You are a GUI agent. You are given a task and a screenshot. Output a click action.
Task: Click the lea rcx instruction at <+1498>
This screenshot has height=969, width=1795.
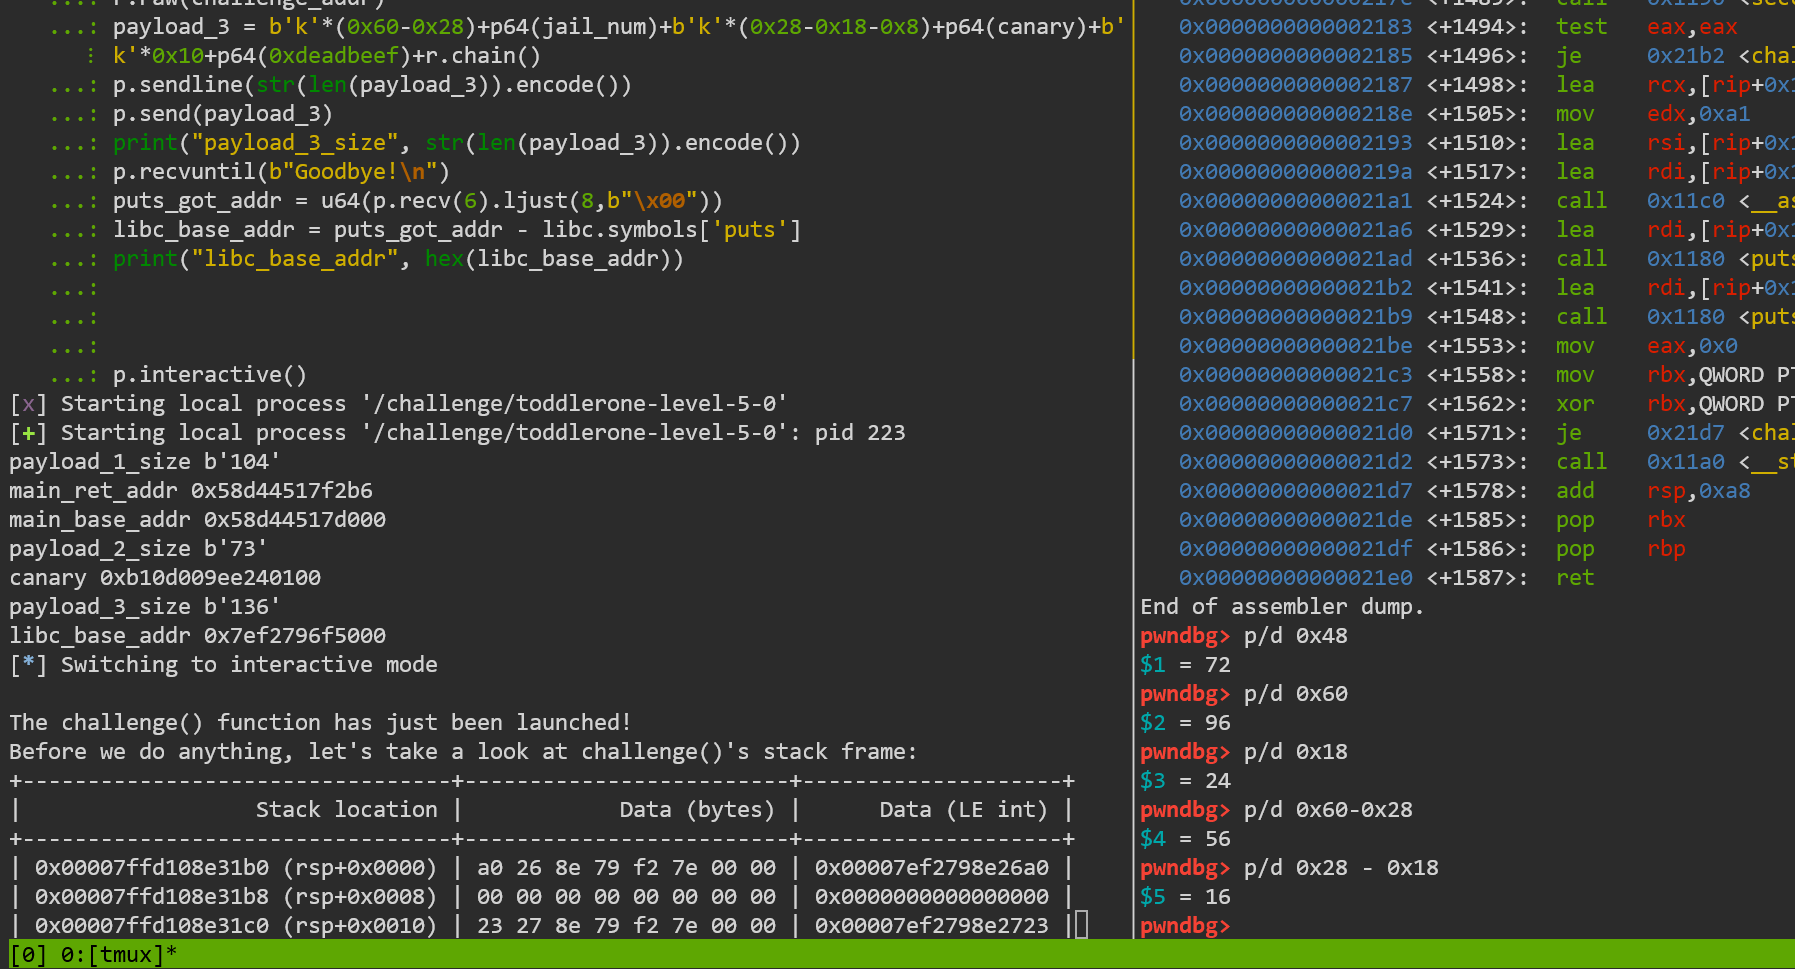[1487, 85]
